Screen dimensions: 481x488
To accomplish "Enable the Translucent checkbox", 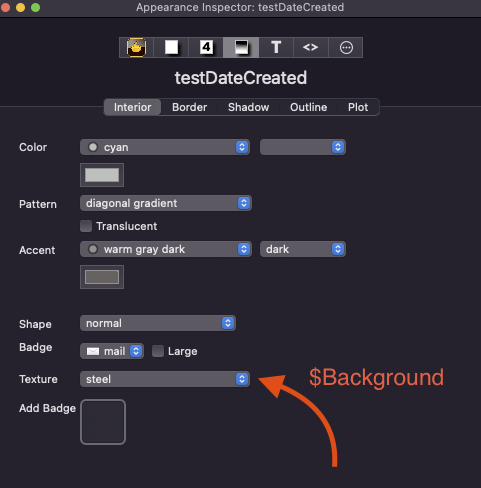I will [86, 226].
